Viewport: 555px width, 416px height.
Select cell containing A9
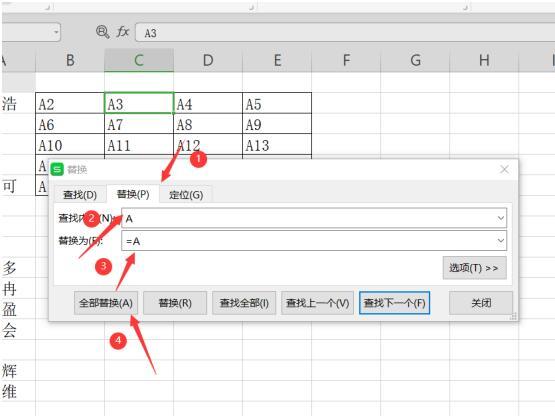click(277, 124)
